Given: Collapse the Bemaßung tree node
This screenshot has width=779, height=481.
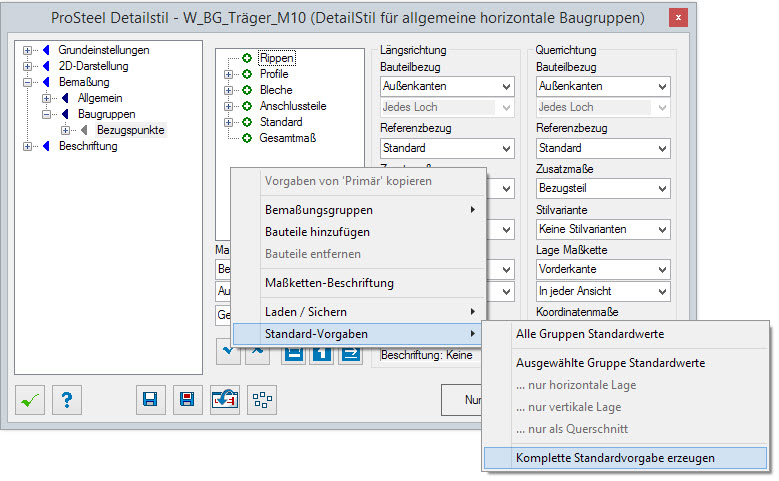Looking at the screenshot, I should point(27,82).
